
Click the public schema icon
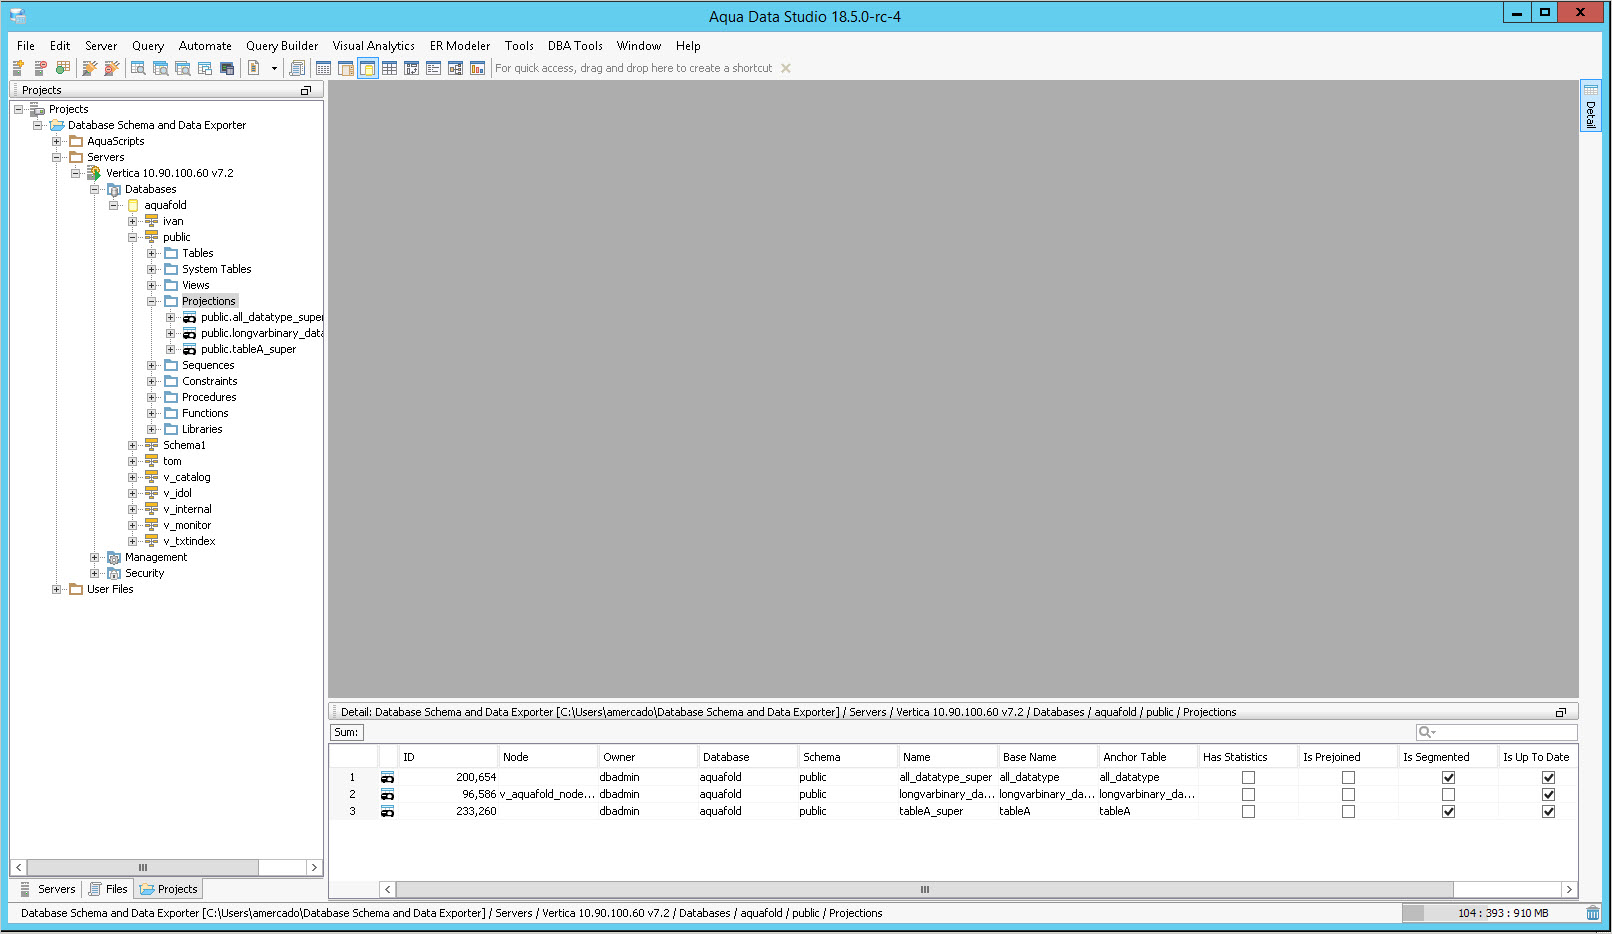pyautogui.click(x=151, y=237)
